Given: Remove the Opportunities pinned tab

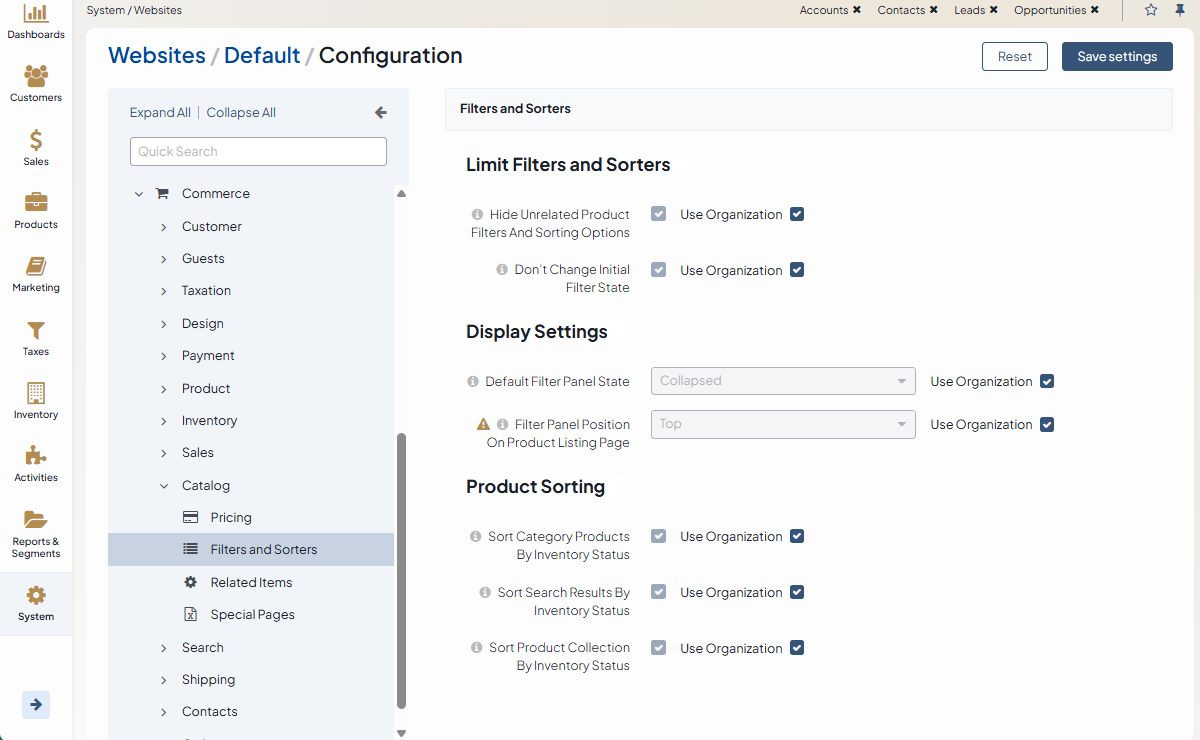Looking at the screenshot, I should [1094, 10].
